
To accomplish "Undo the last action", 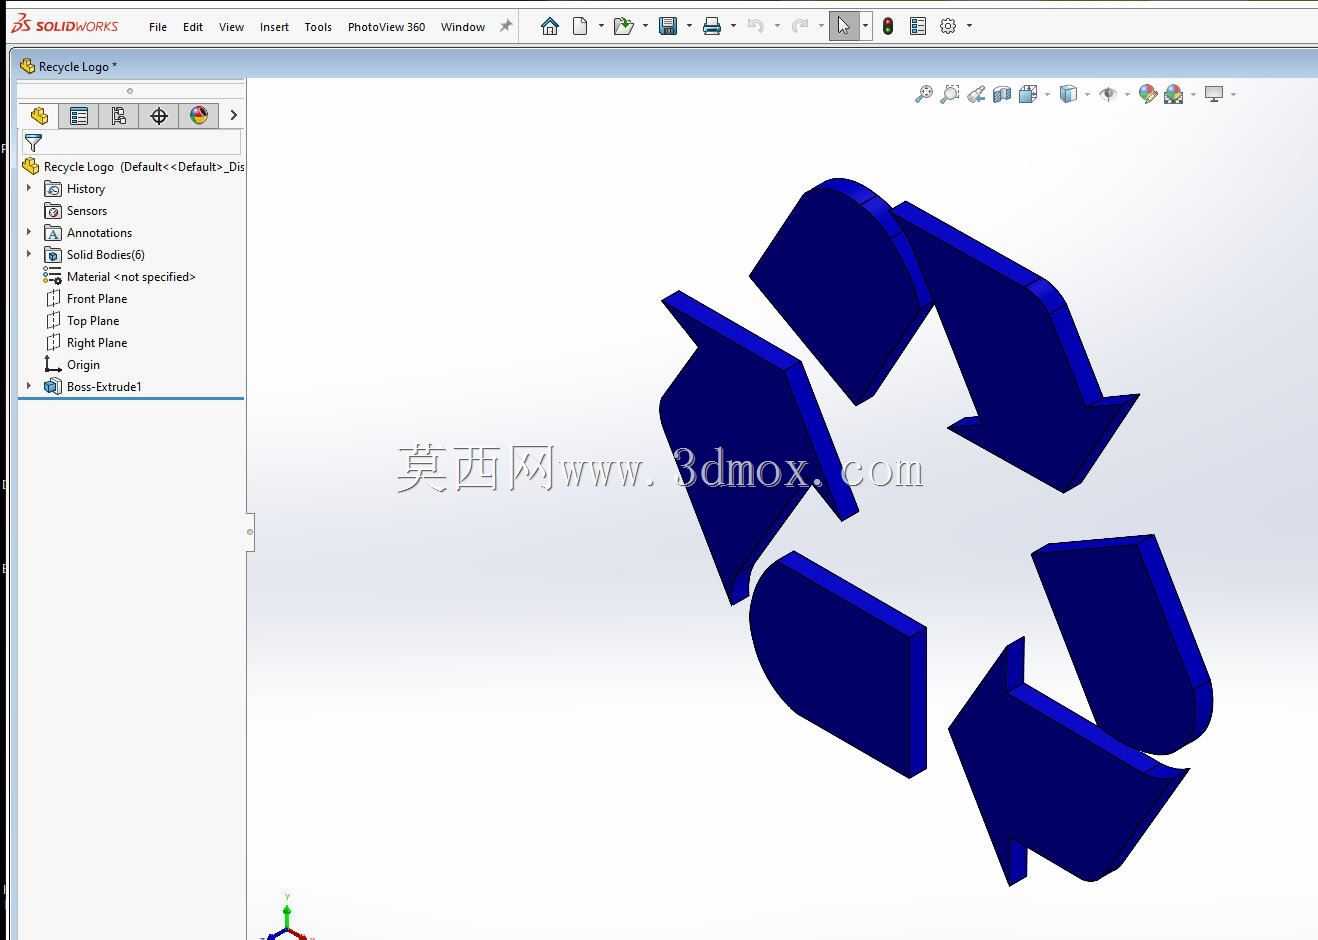I will click(x=756, y=26).
